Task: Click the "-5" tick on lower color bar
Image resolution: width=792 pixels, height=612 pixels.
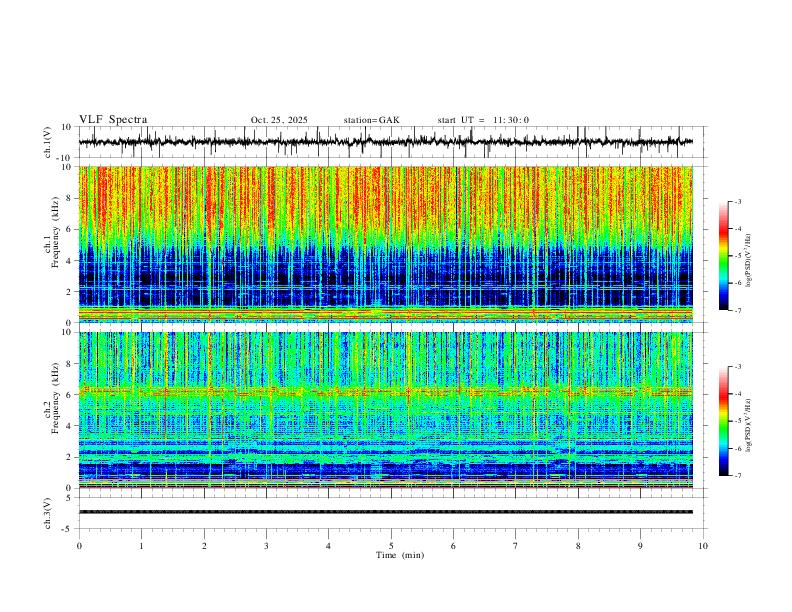Action: [x=737, y=421]
